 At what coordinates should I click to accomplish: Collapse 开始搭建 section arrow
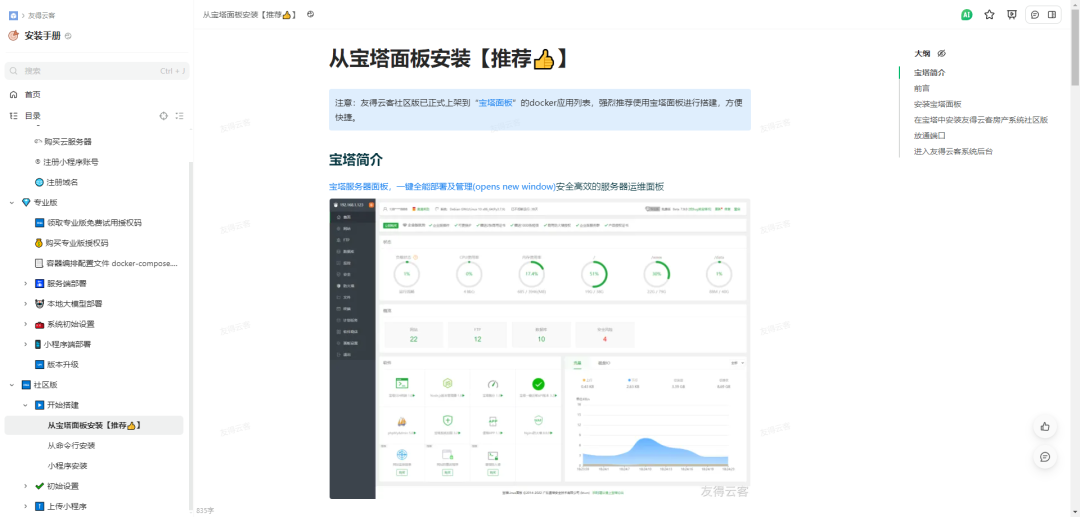25,405
